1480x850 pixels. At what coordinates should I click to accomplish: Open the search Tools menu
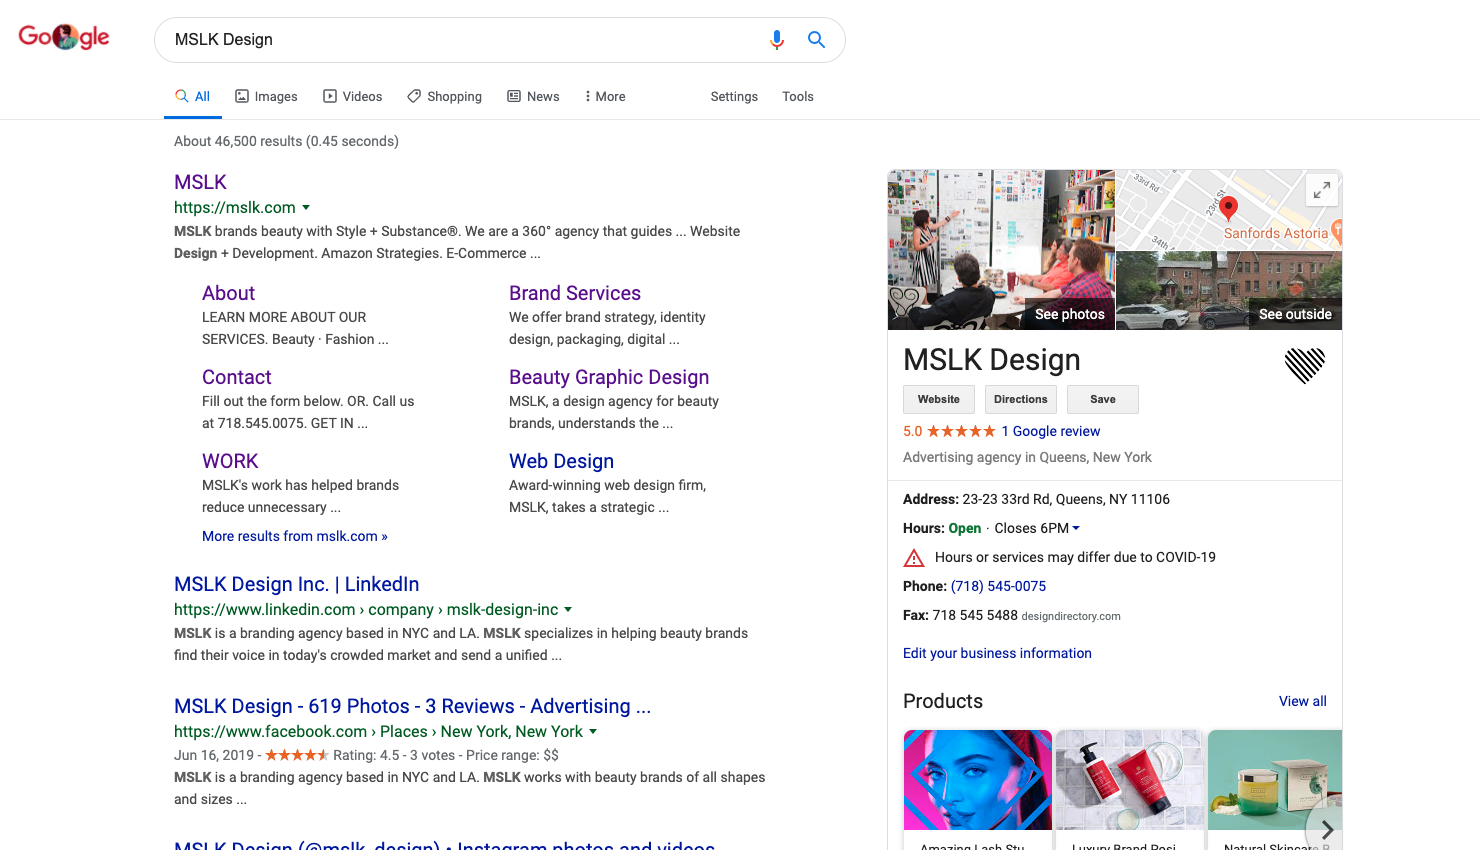coord(798,97)
